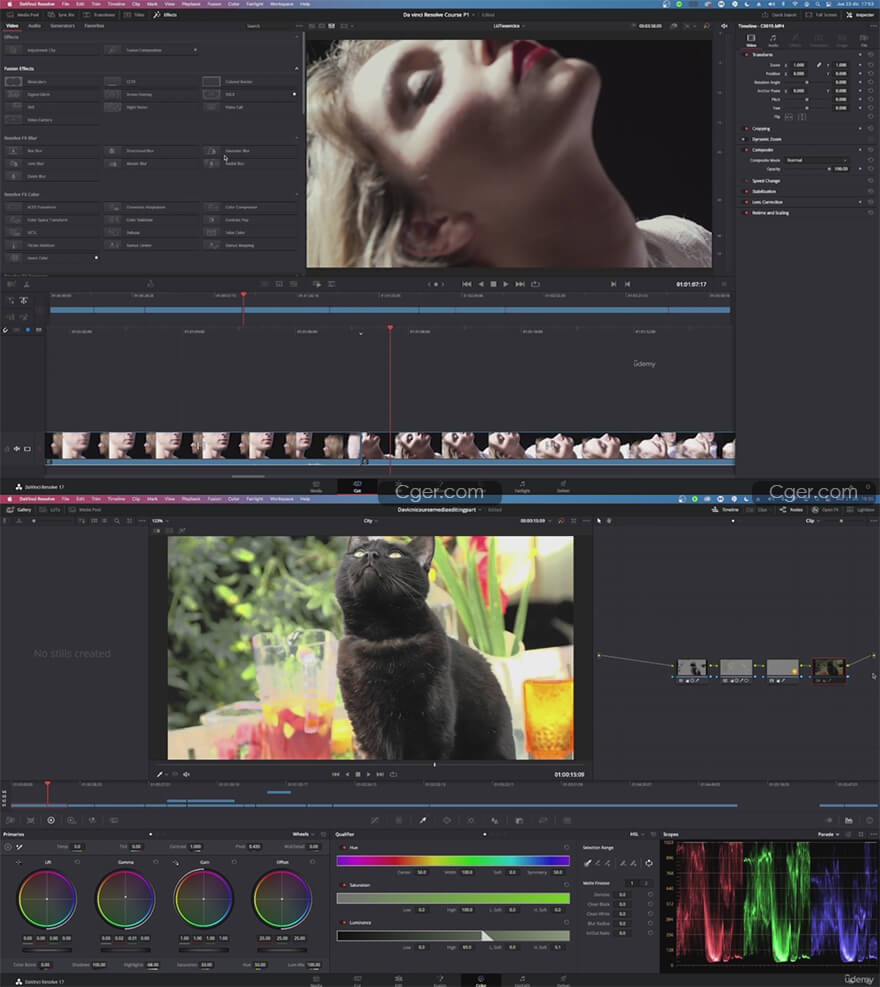Collapse the Resolve FX Color category
The width and height of the screenshot is (880, 987).
click(296, 195)
